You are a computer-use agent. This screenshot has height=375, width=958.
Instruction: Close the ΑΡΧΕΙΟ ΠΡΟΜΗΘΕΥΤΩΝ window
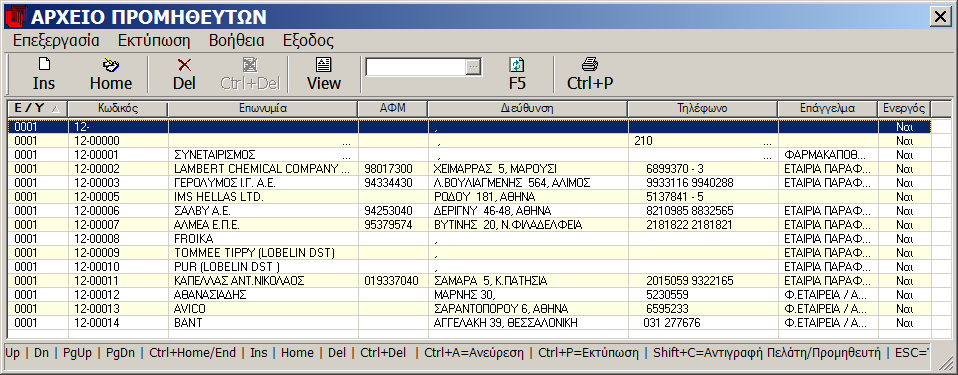tap(940, 17)
